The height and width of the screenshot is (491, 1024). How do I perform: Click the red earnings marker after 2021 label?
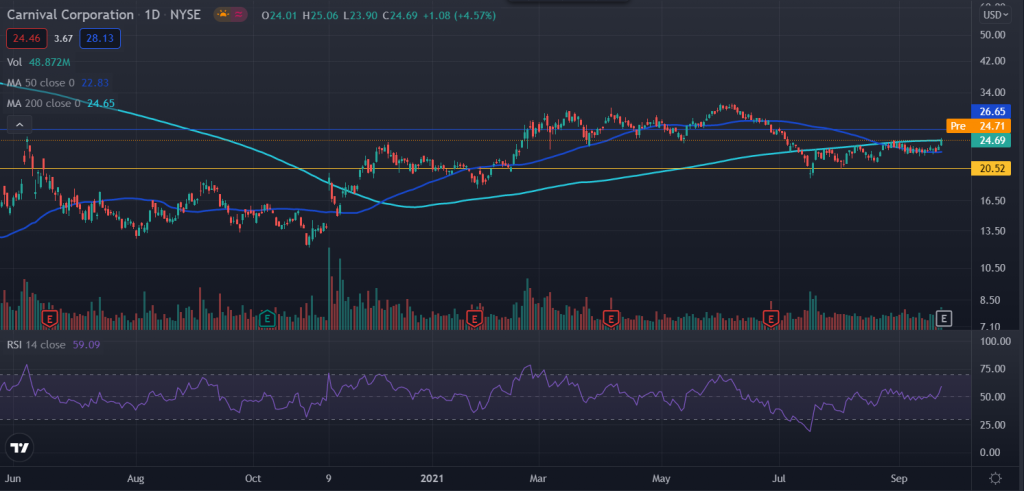(475, 319)
